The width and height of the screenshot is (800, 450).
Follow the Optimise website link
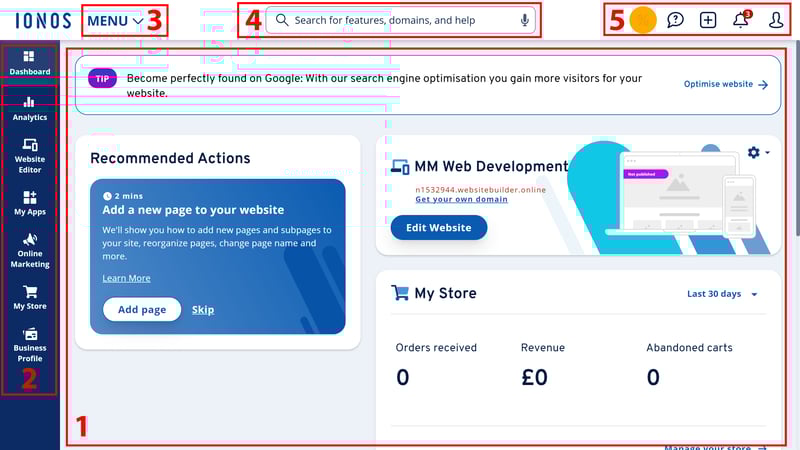726,84
